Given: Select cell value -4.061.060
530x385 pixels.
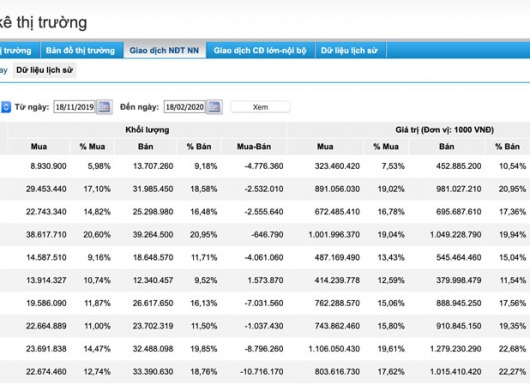Looking at the screenshot, I should tap(264, 257).
